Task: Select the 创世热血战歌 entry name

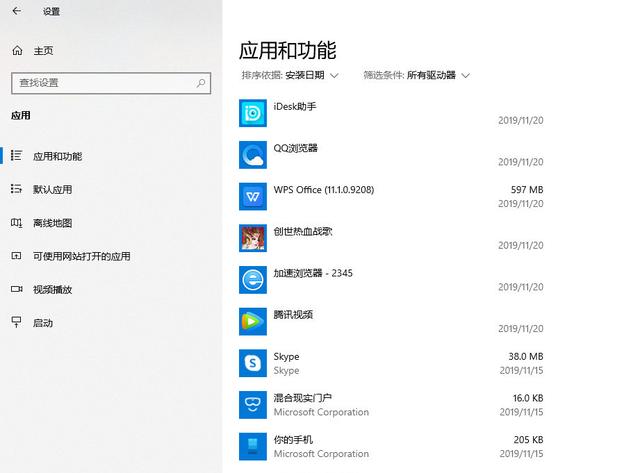Action: (303, 231)
